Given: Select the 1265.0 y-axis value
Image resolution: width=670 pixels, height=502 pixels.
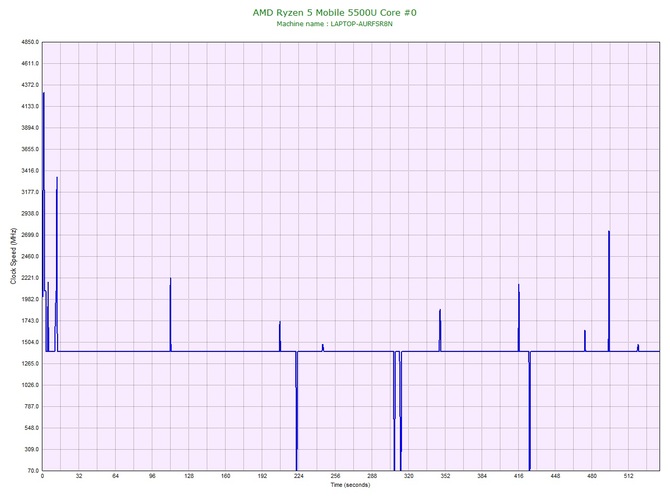Looking at the screenshot, I should [30, 364].
